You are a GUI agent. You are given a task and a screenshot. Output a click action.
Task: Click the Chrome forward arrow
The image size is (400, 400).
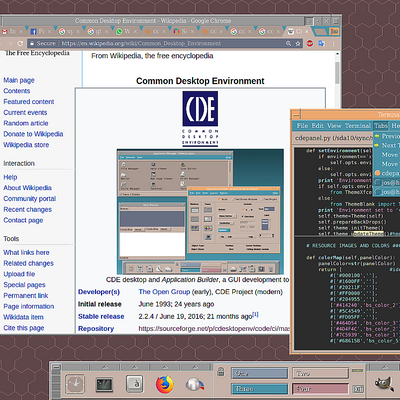pyautogui.click(x=9, y=43)
